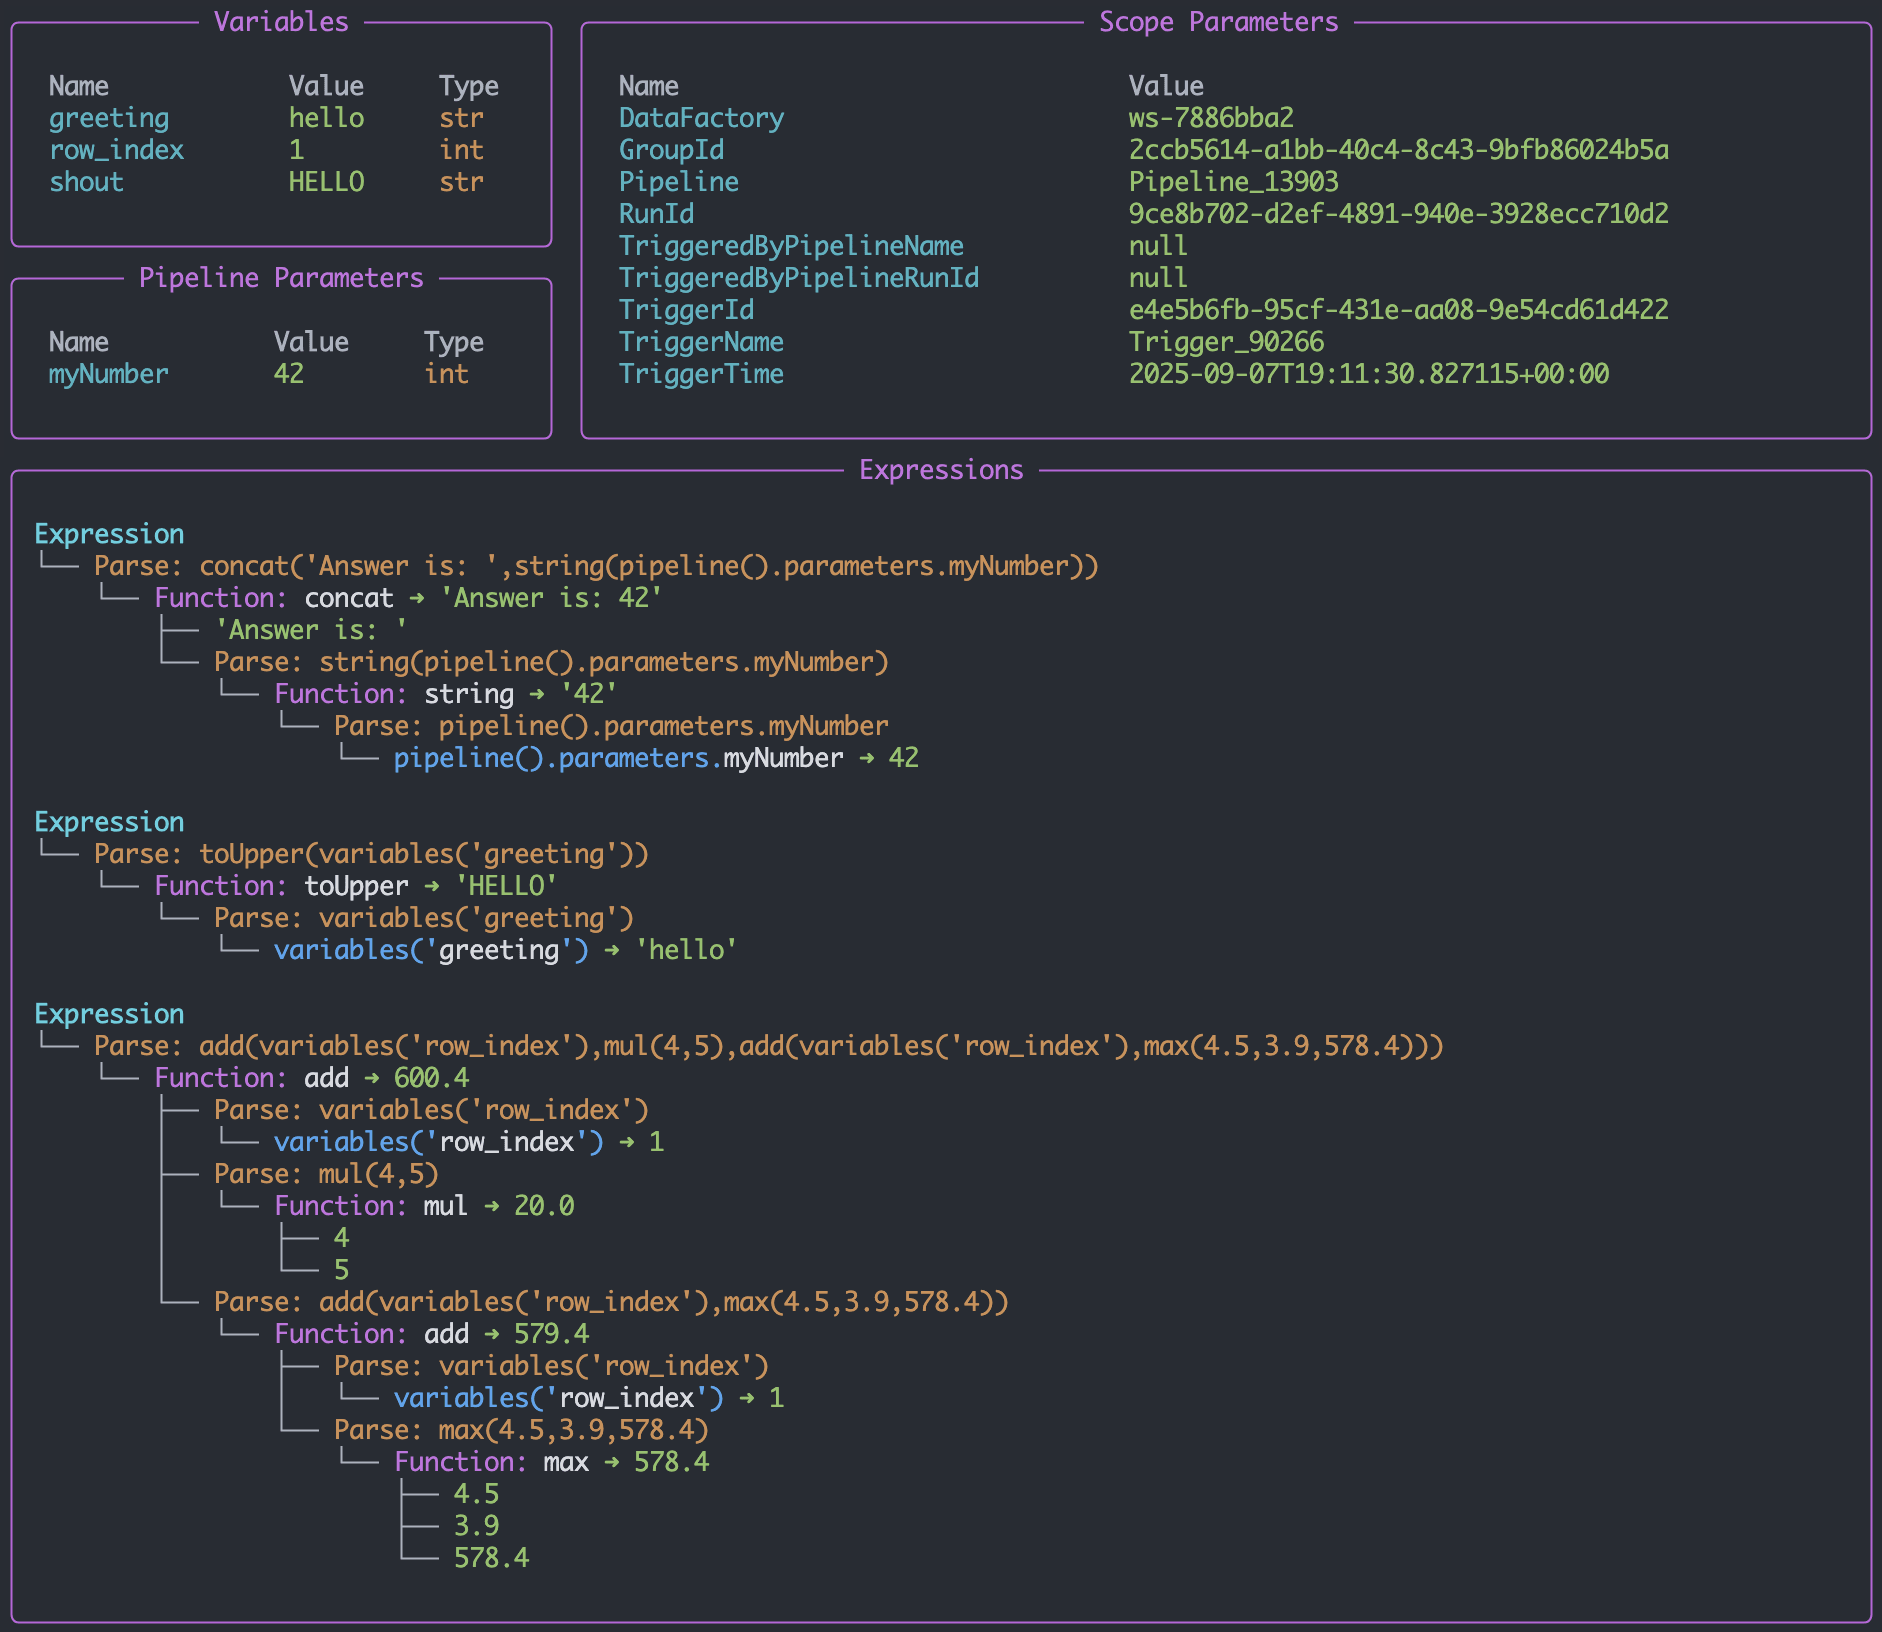Select the Pipeline Parameters panel title

coord(281,277)
